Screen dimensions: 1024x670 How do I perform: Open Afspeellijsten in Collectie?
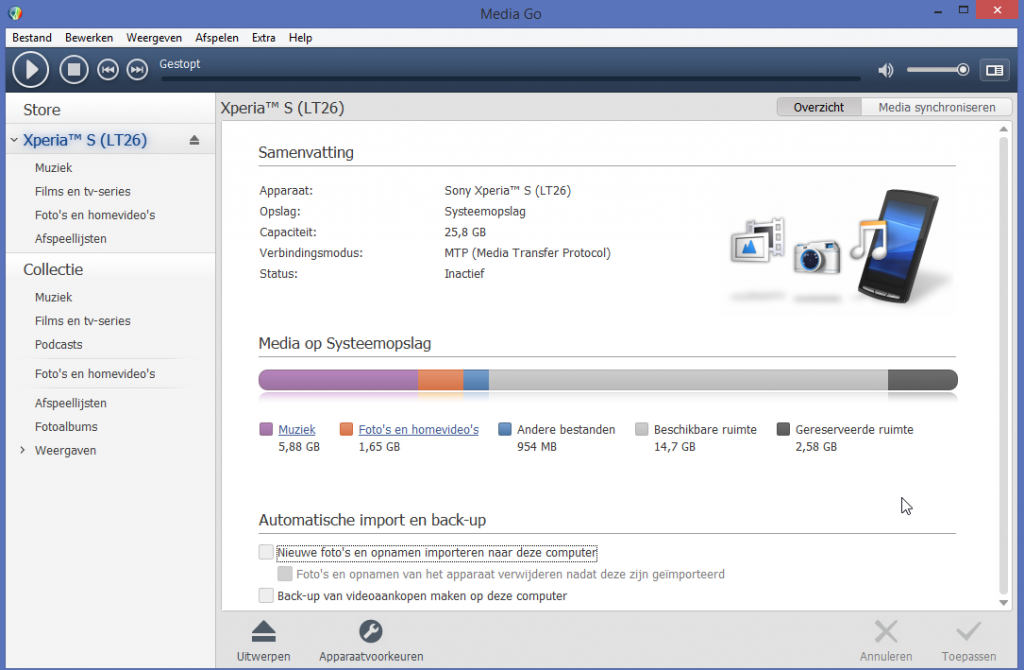pyautogui.click(x=71, y=403)
